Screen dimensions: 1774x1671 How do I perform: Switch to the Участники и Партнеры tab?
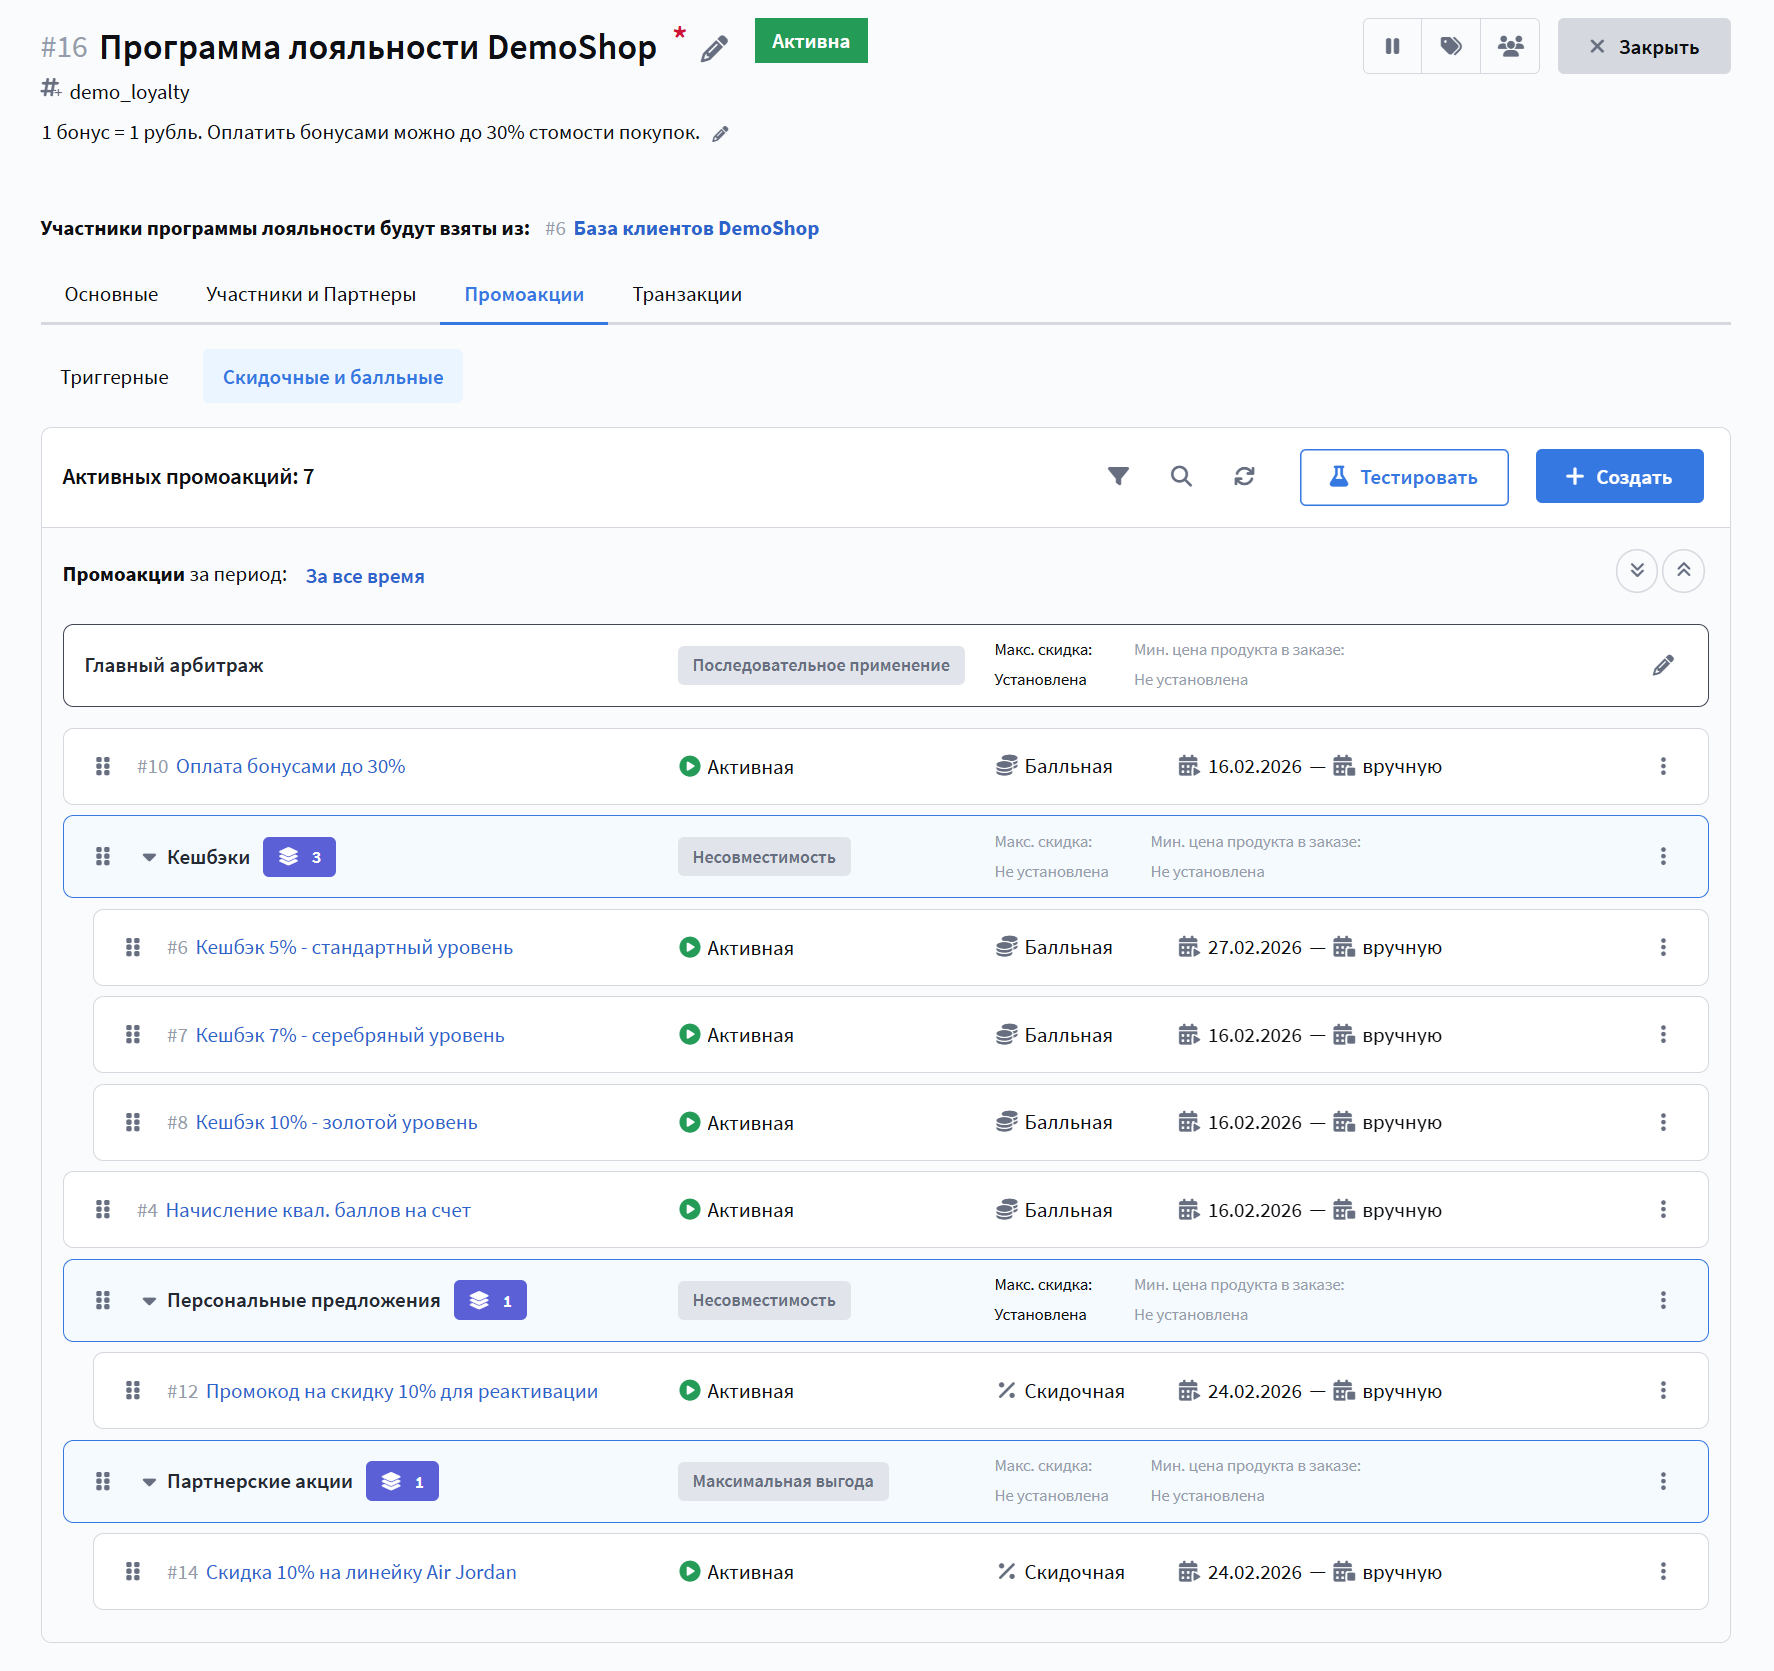tap(311, 294)
